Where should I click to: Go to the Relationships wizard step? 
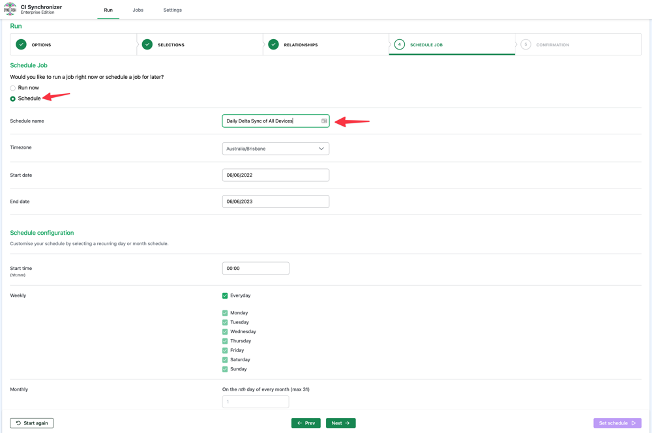(326, 44)
